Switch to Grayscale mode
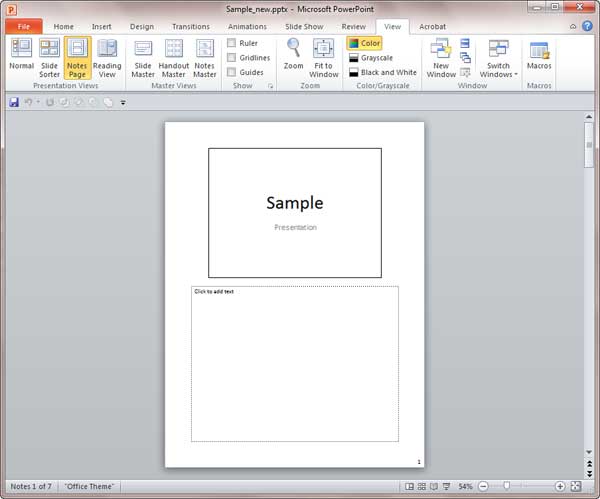600x499 pixels. click(371, 58)
